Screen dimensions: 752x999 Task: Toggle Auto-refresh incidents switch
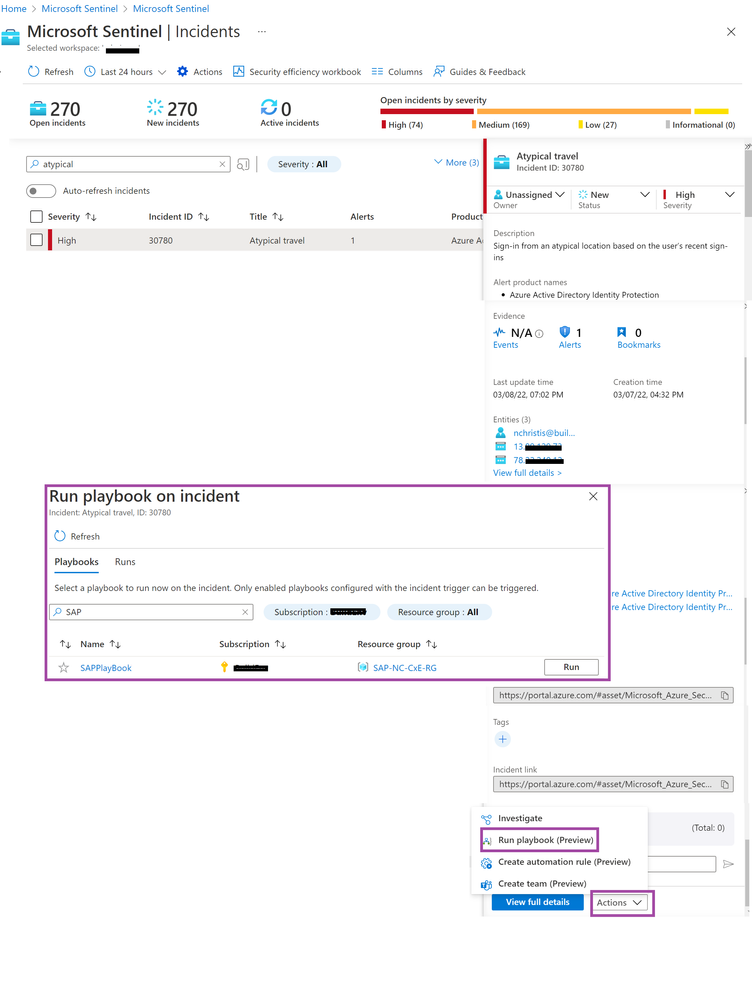(x=41, y=190)
